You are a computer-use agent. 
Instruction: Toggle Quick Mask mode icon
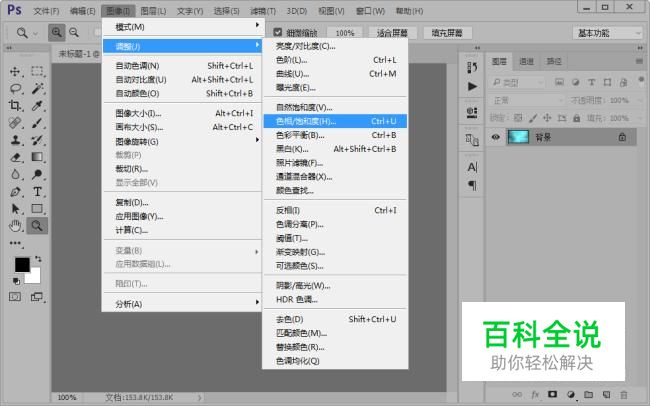pyautogui.click(x=15, y=297)
